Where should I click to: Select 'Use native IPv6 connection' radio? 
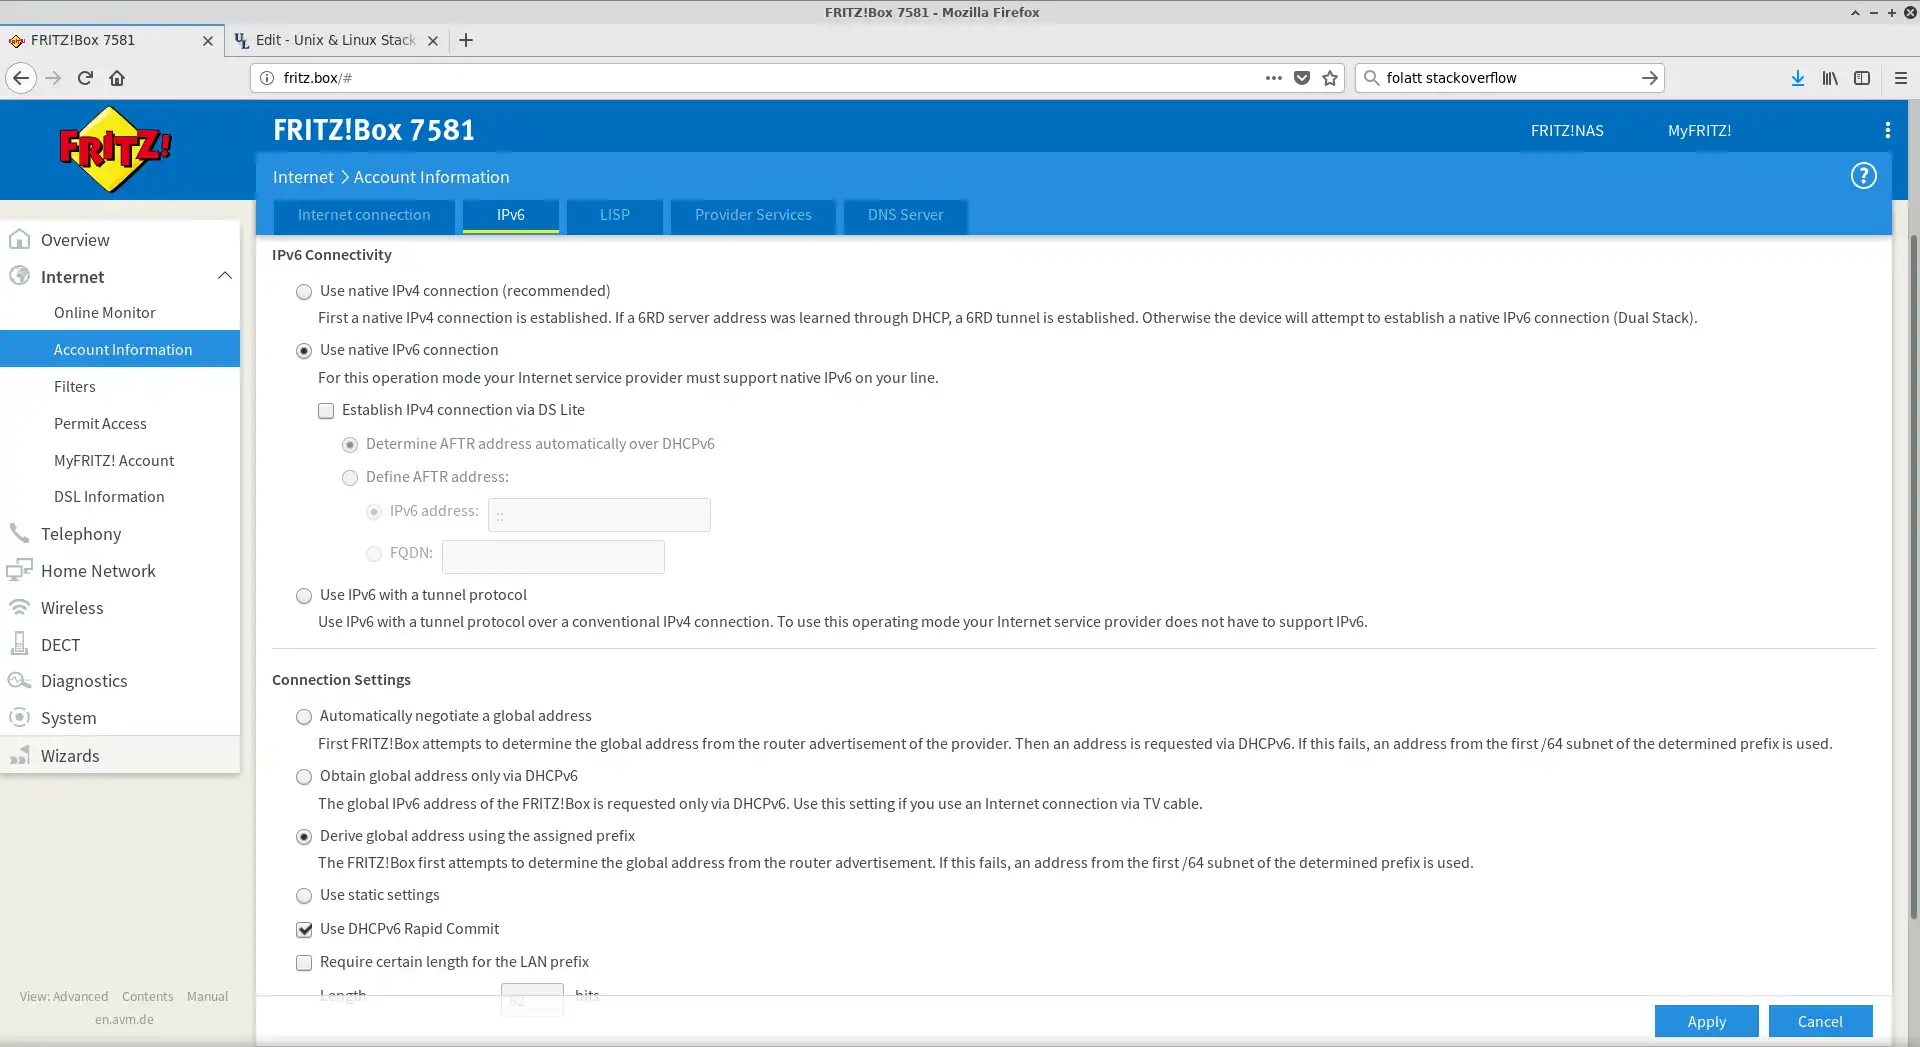[x=304, y=351]
